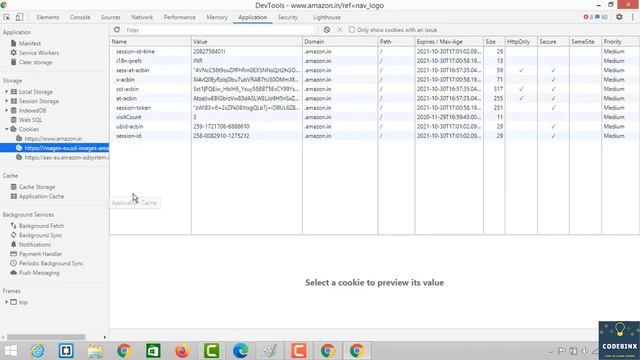Launch Internet Explorer from taskbar

(38, 351)
